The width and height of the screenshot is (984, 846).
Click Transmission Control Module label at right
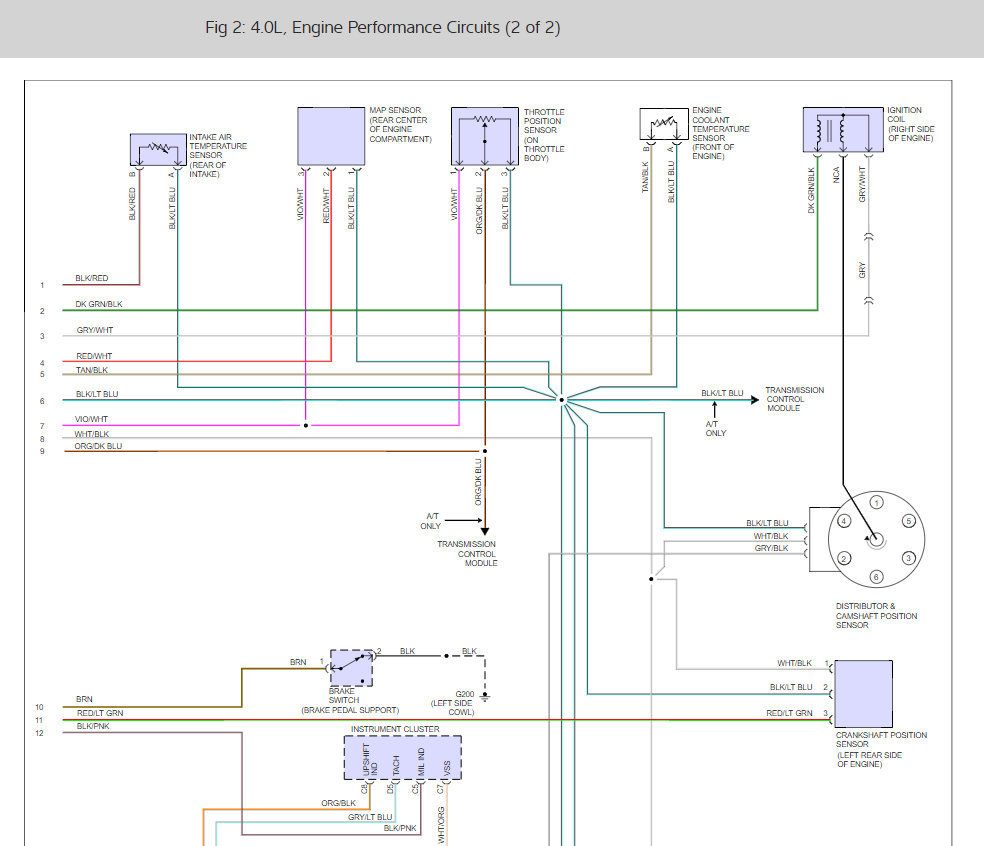[x=795, y=397]
